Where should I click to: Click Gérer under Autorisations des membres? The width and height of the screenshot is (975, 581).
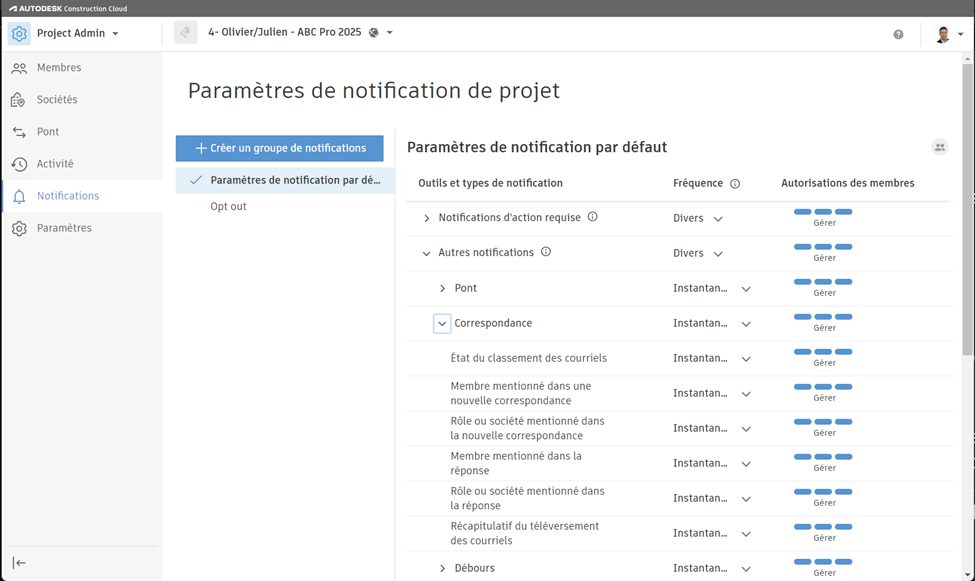(824, 222)
